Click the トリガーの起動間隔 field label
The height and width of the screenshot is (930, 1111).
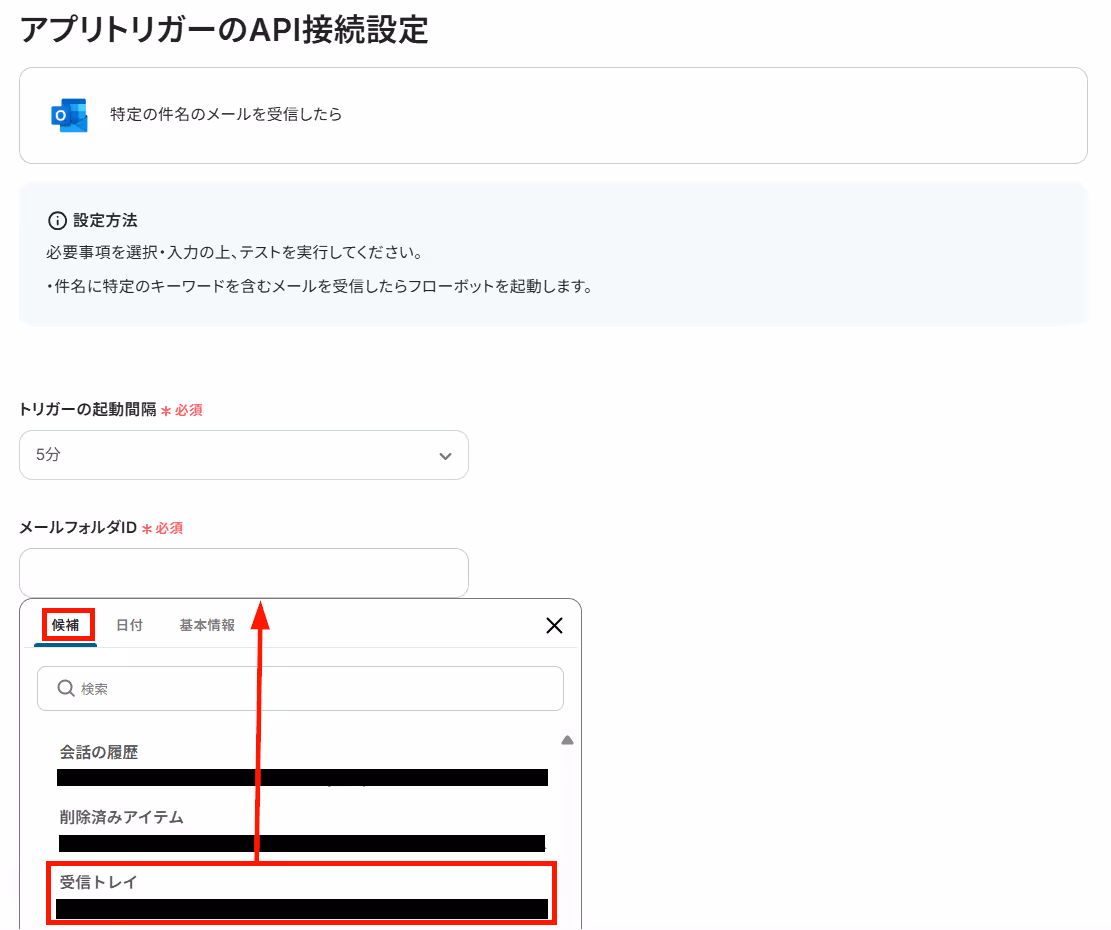click(88, 409)
